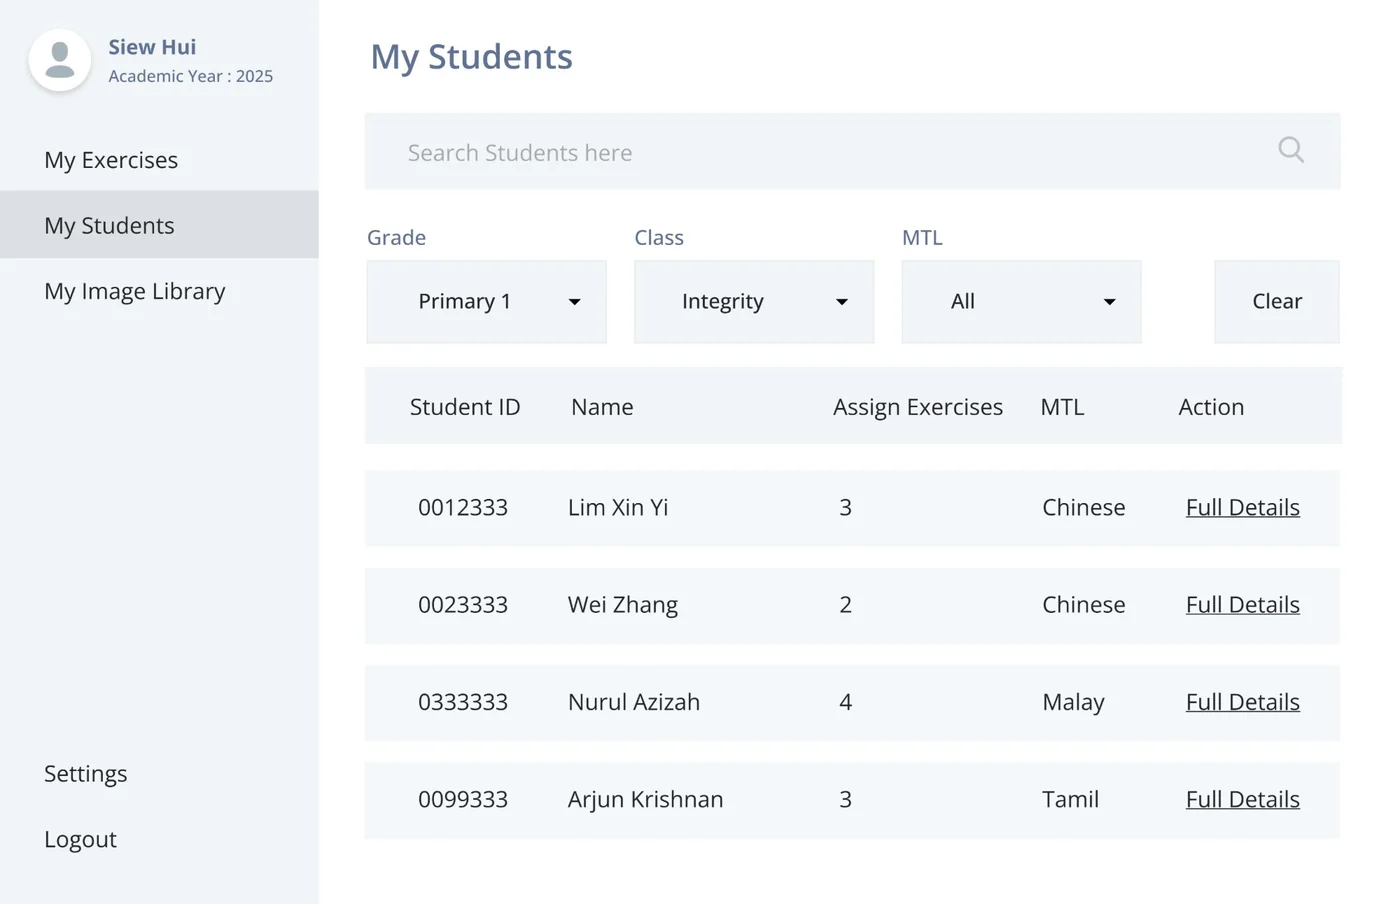This screenshot has width=1400, height=904.
Task: Click the profile avatar icon
Action: pos(60,60)
